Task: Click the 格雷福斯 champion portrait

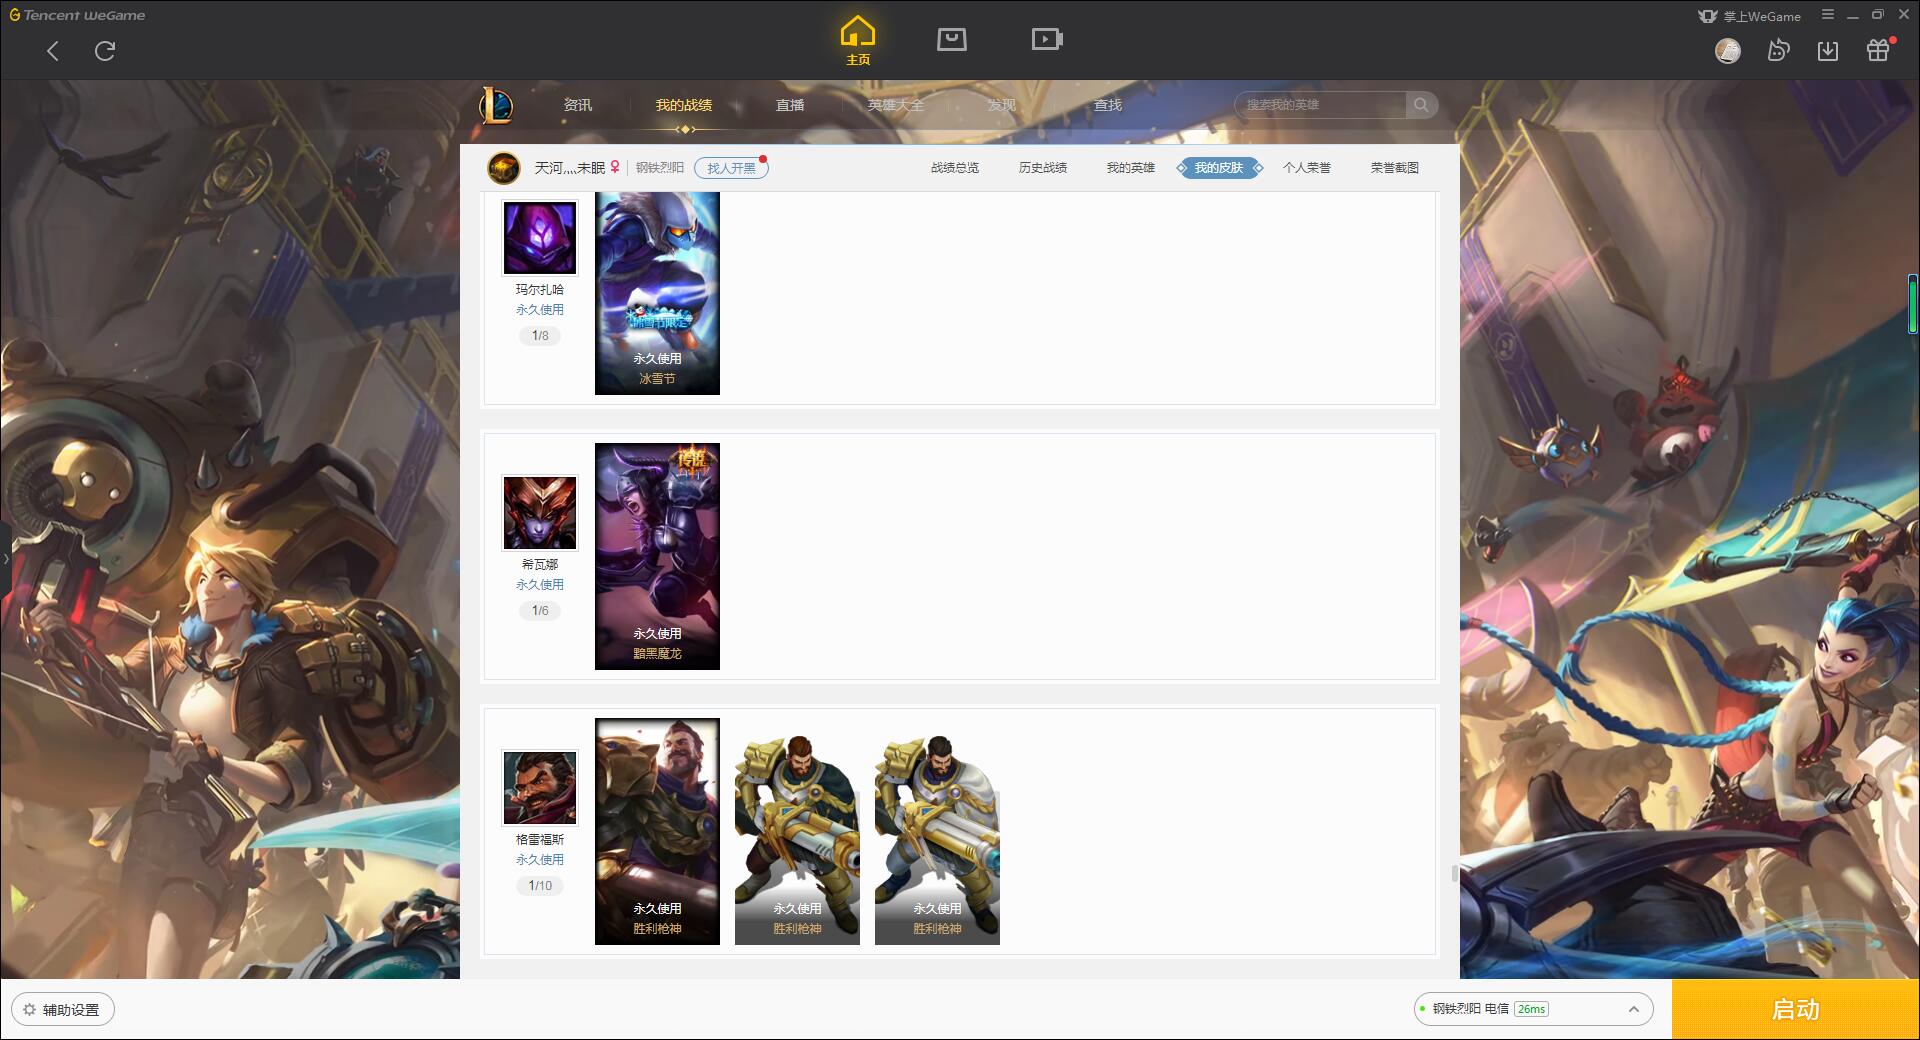Action: click(540, 788)
